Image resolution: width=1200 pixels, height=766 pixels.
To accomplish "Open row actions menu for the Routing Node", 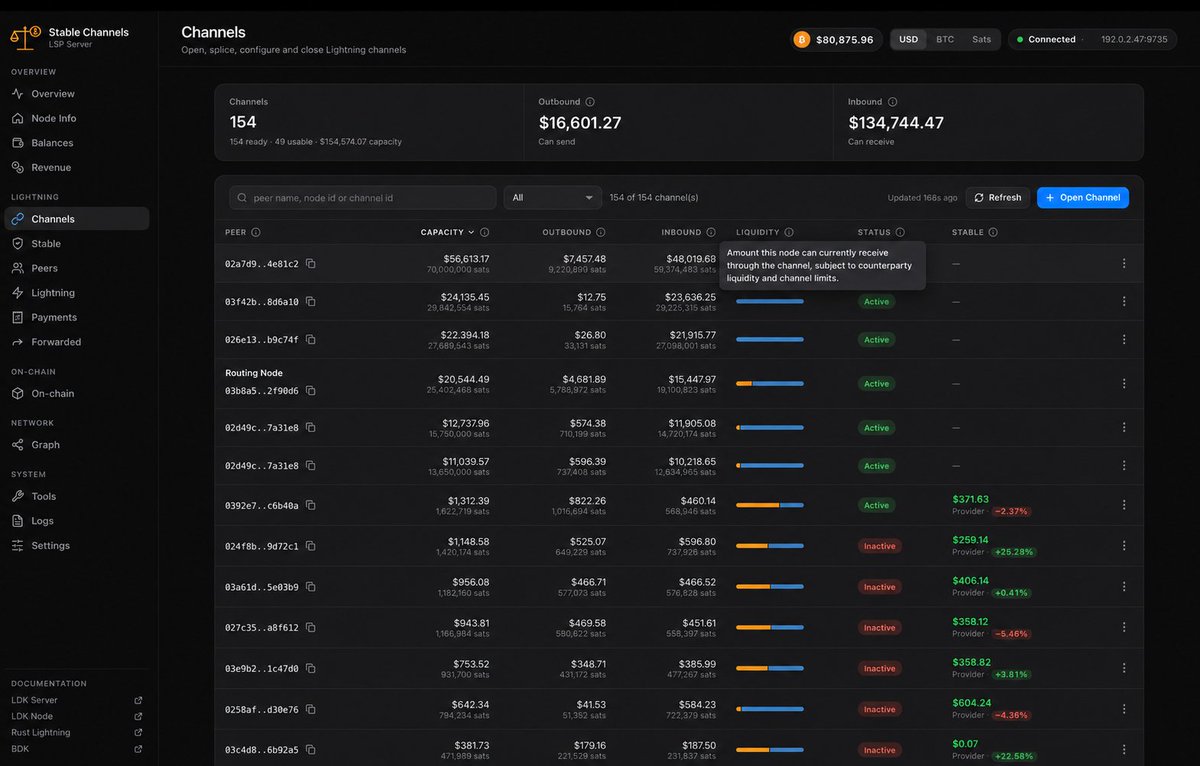I will (x=1124, y=384).
